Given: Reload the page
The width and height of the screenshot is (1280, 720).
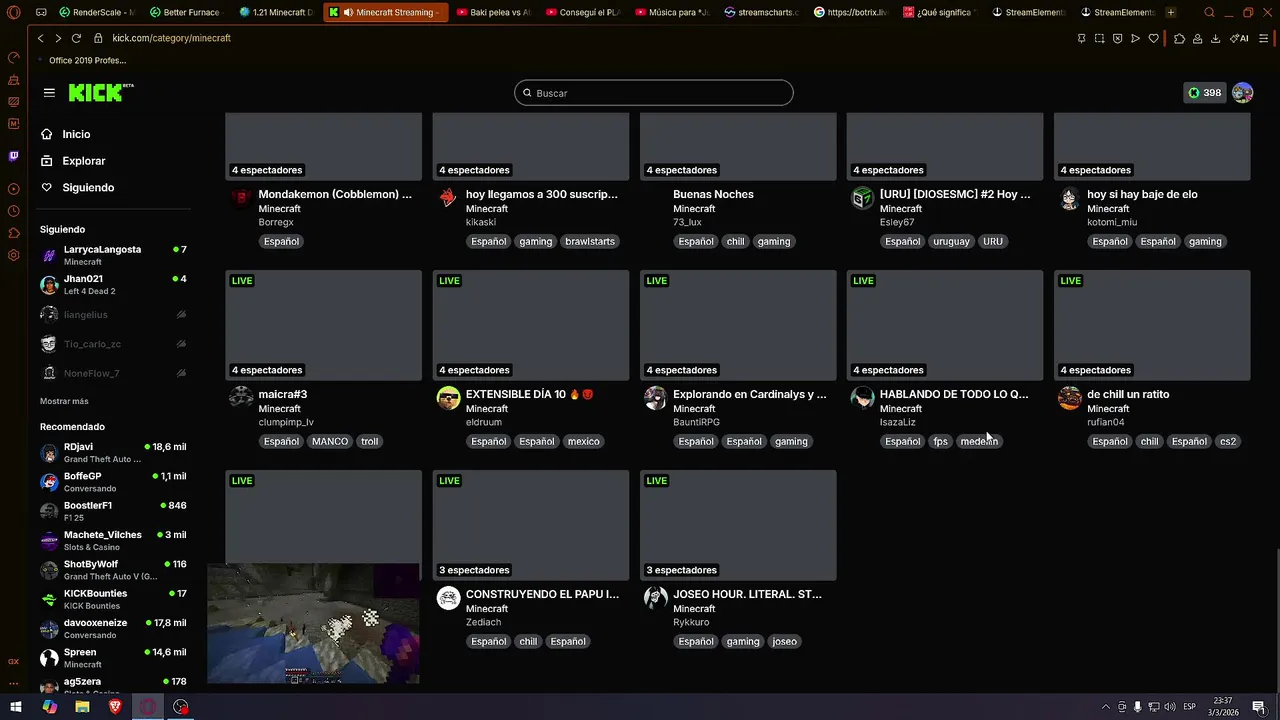Looking at the screenshot, I should pos(76,38).
